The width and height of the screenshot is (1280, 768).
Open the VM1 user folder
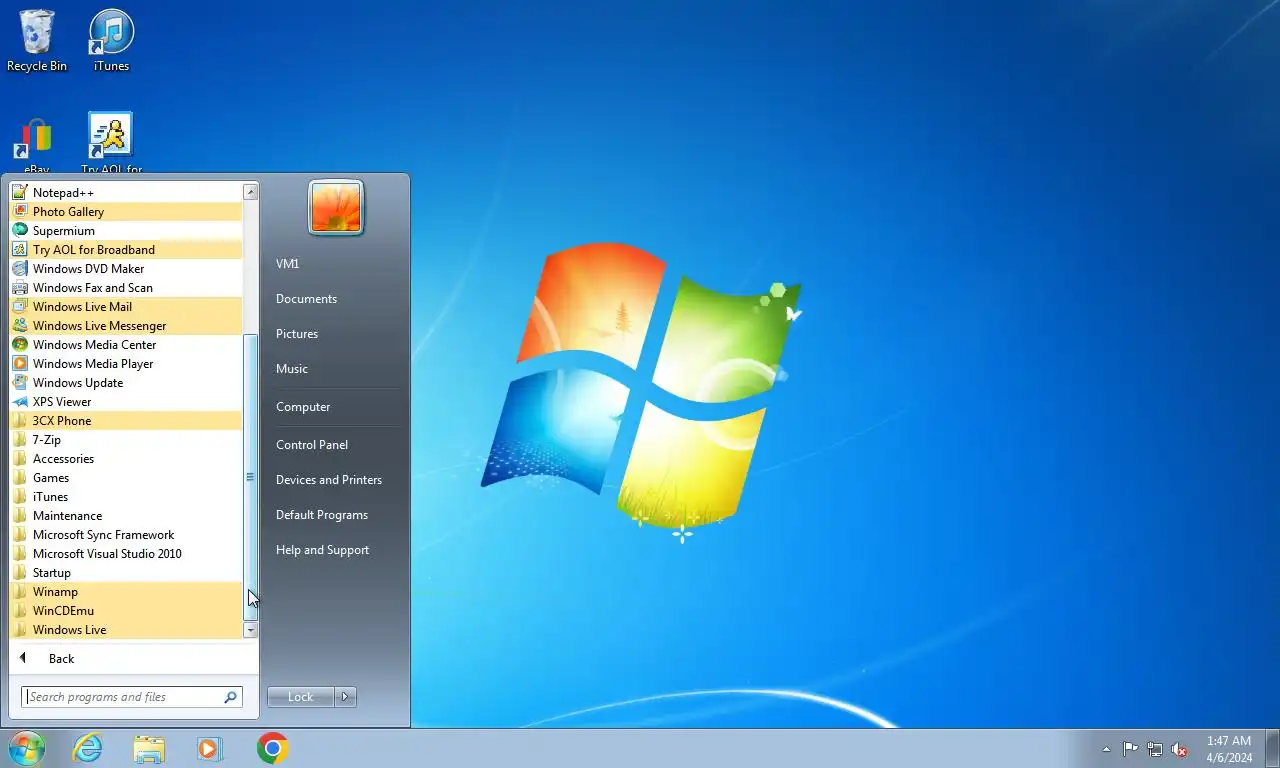[336, 264]
